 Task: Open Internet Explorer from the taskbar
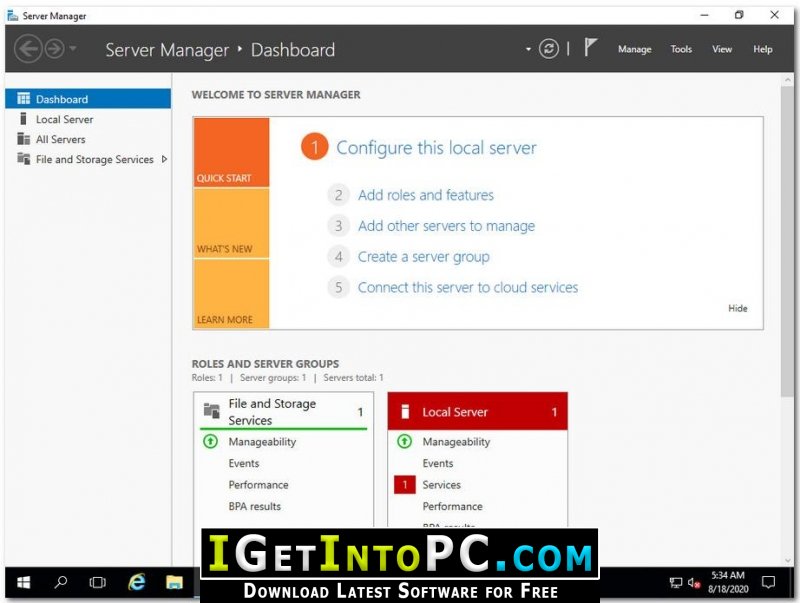[x=137, y=582]
